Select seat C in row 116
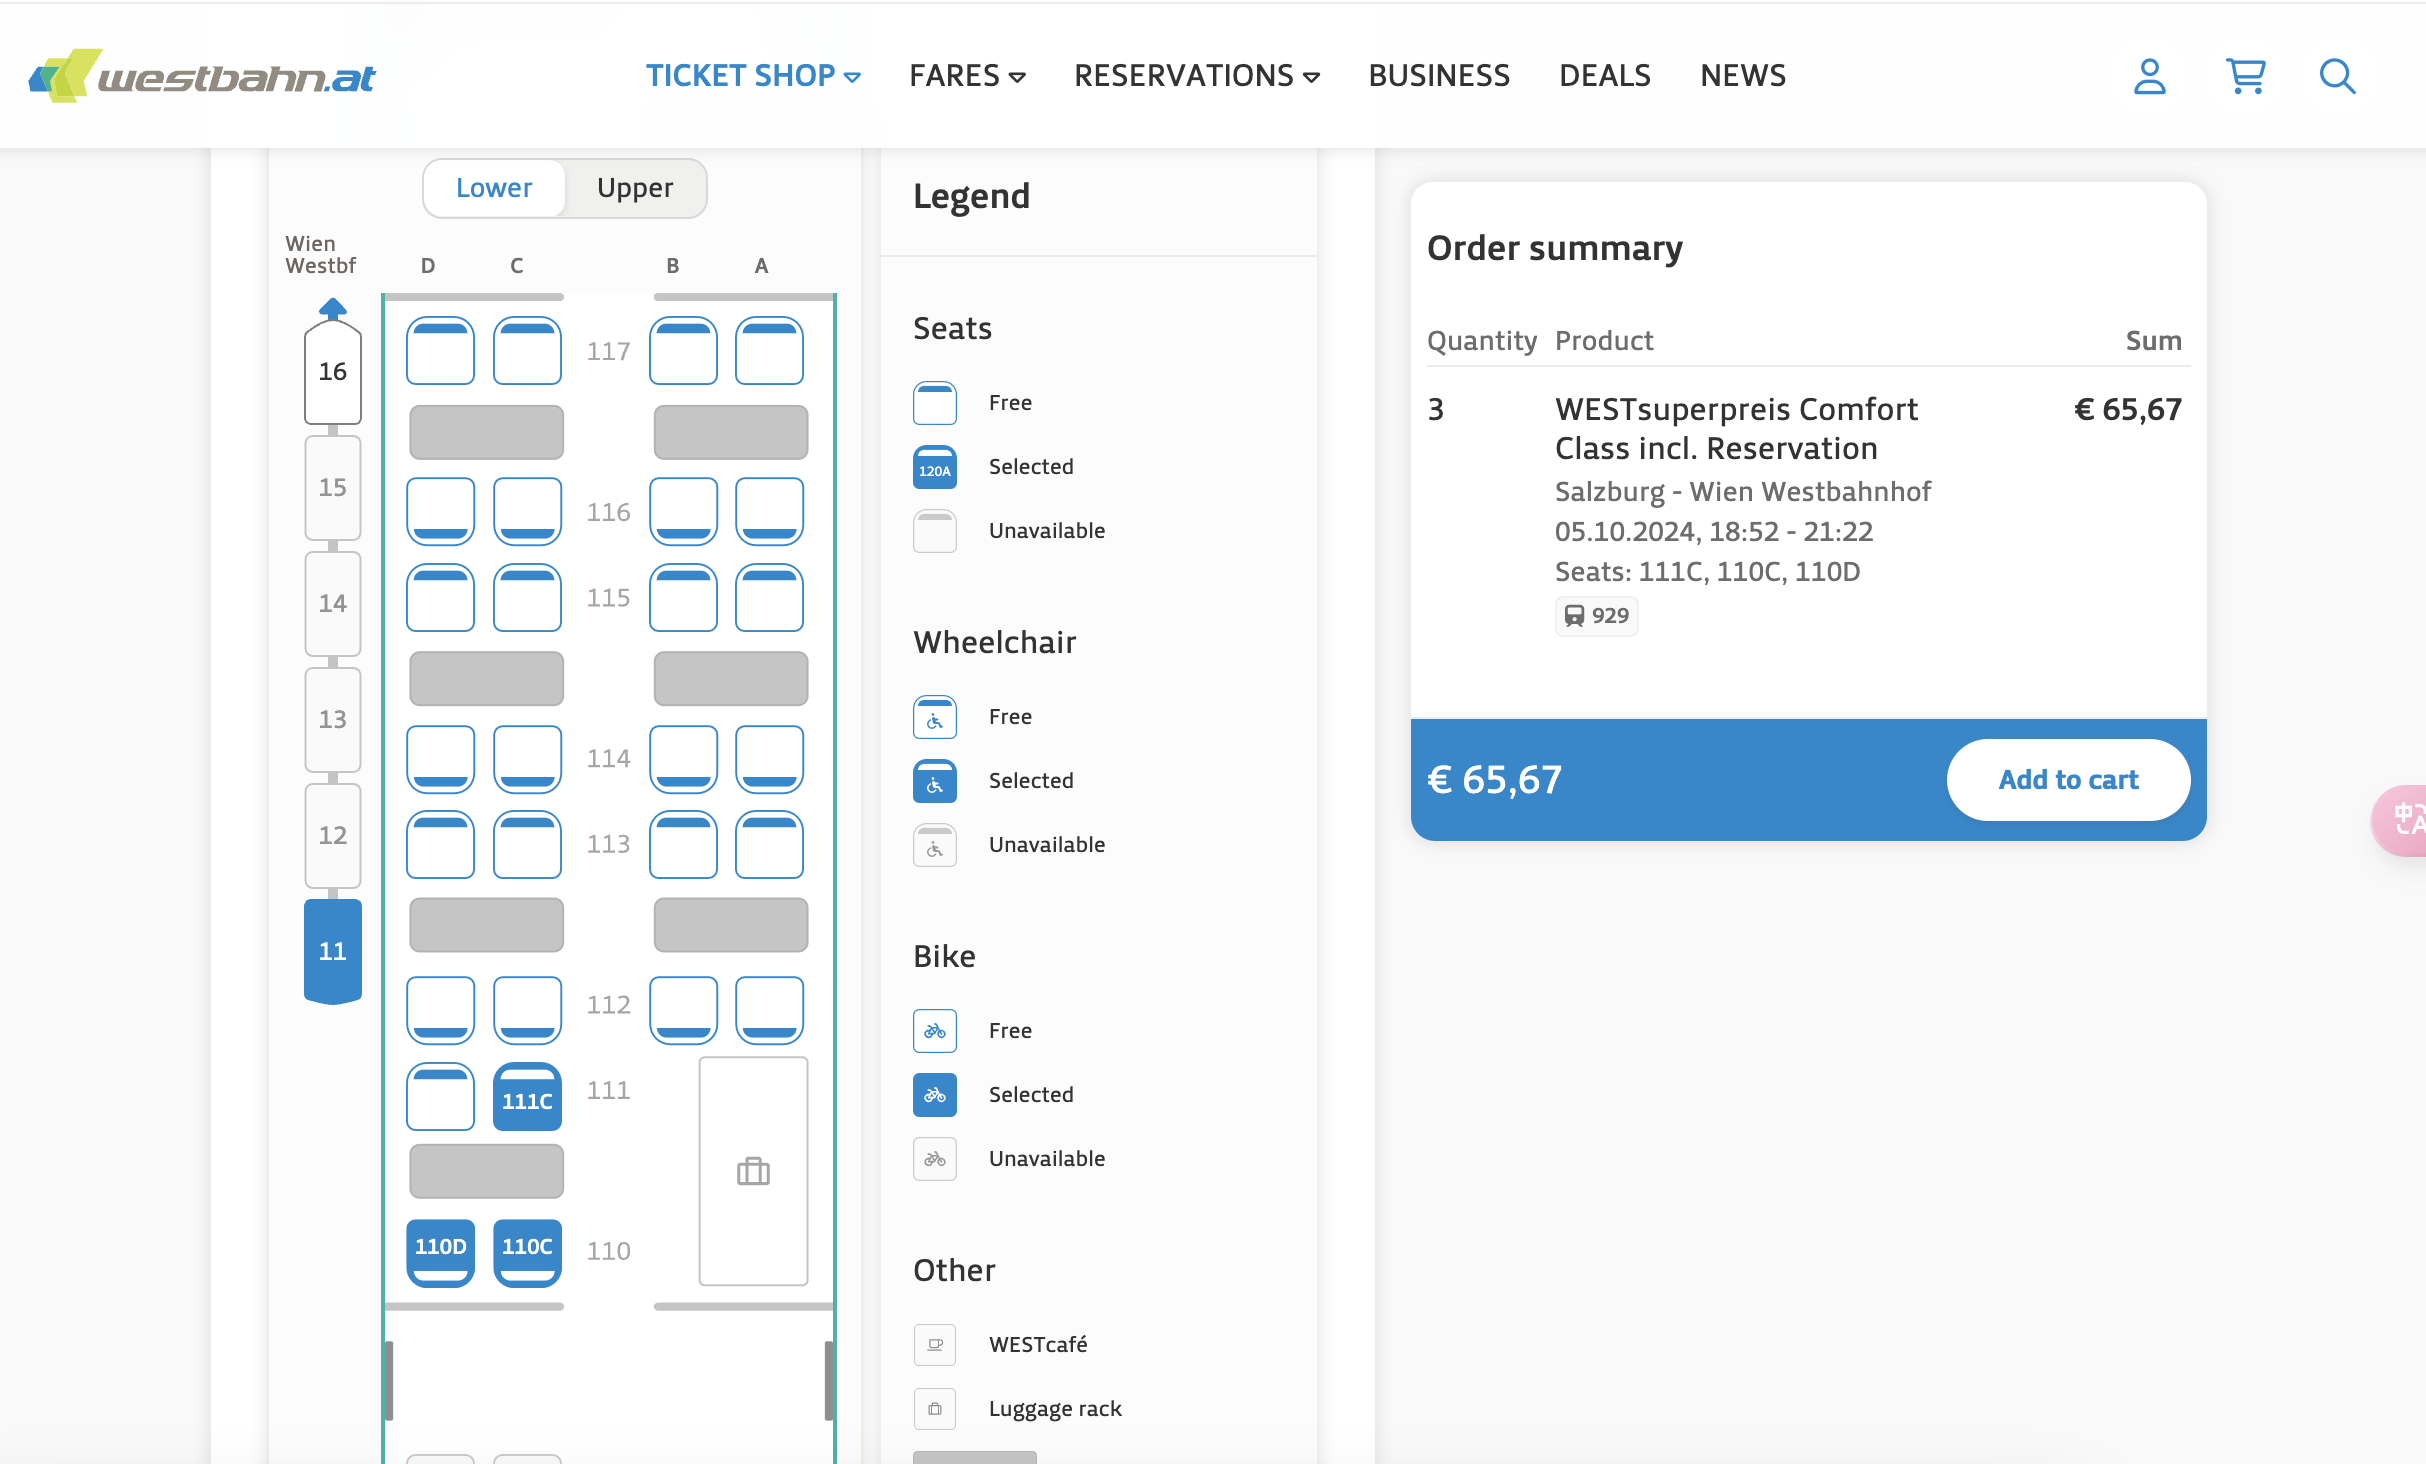 (527, 511)
